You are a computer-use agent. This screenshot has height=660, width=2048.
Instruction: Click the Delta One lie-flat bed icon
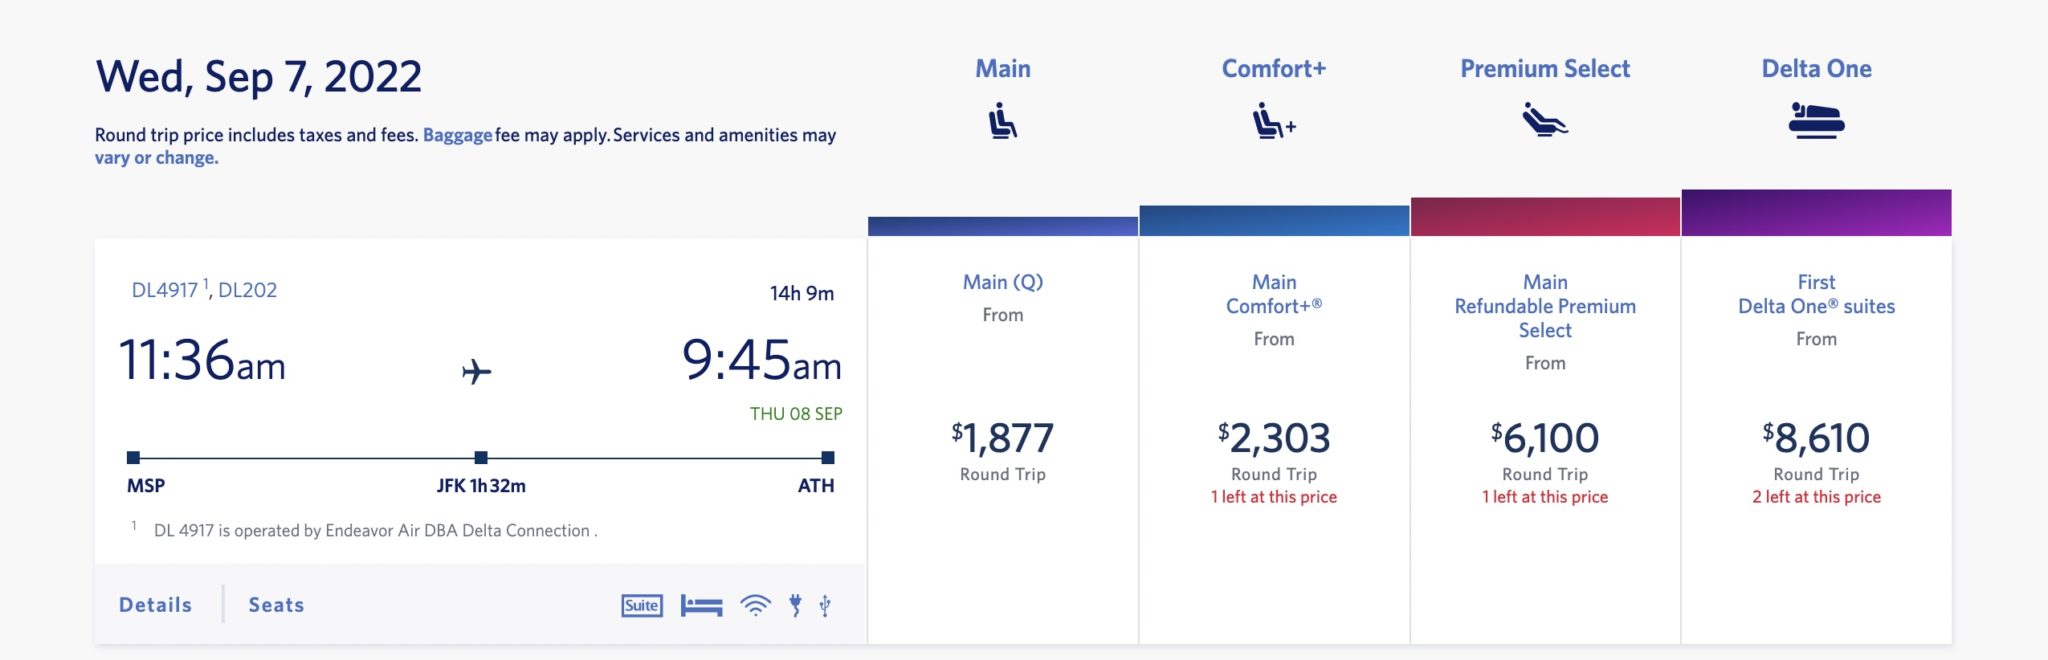pyautogui.click(x=1816, y=121)
